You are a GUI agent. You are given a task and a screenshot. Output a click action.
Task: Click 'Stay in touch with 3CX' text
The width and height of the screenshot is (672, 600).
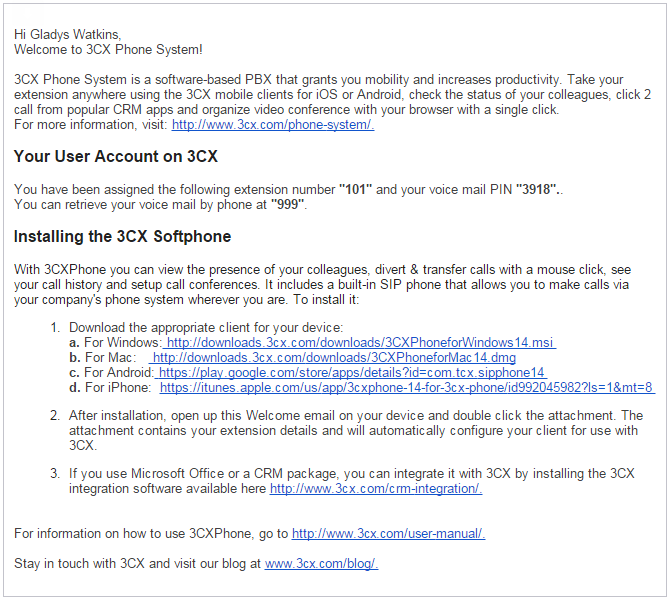point(80,564)
